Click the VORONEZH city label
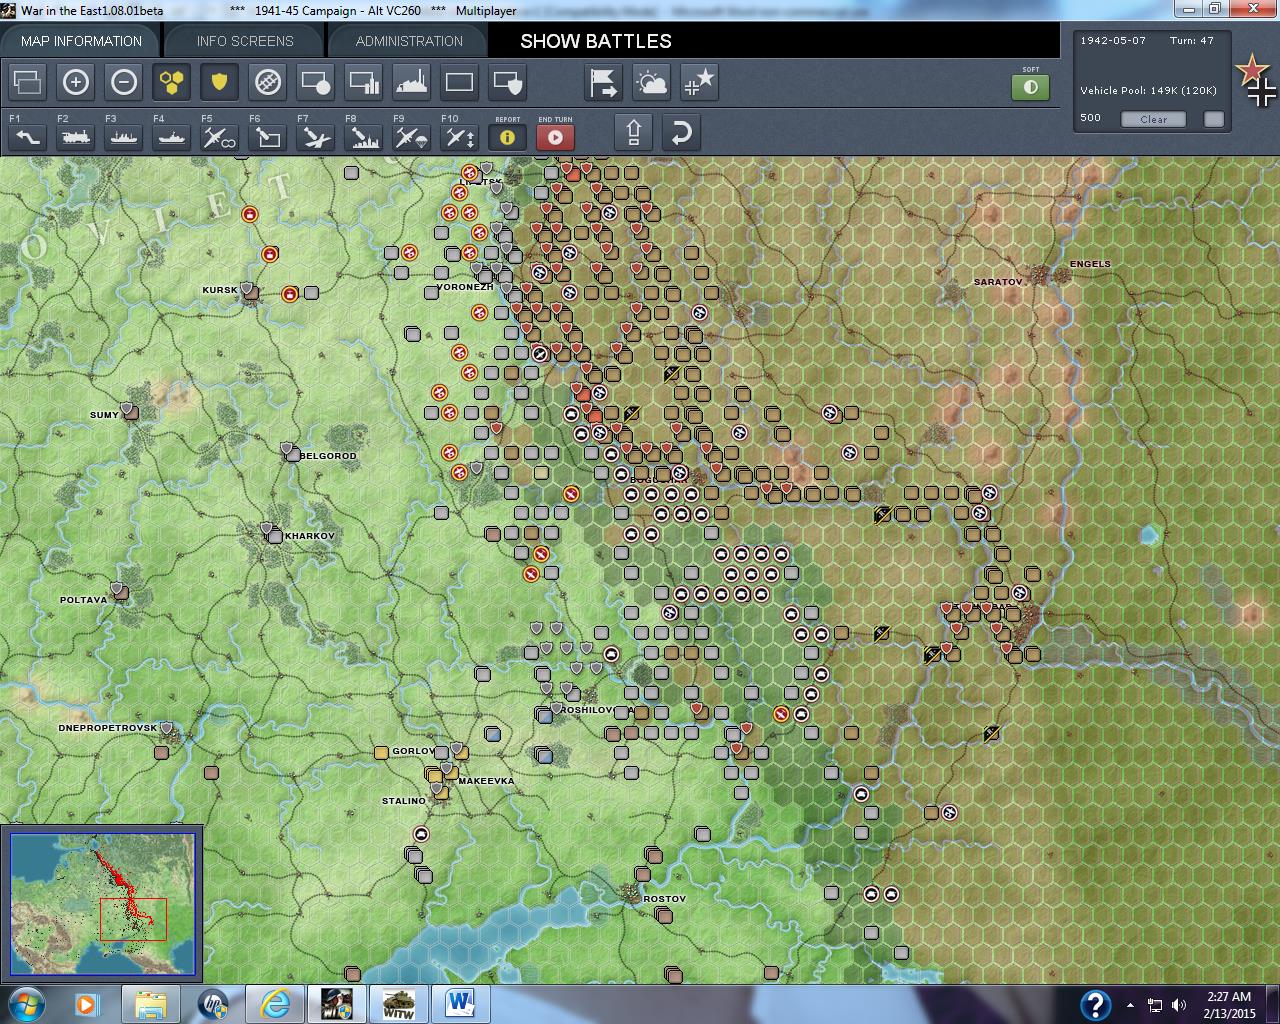The image size is (1280, 1024). [465, 287]
